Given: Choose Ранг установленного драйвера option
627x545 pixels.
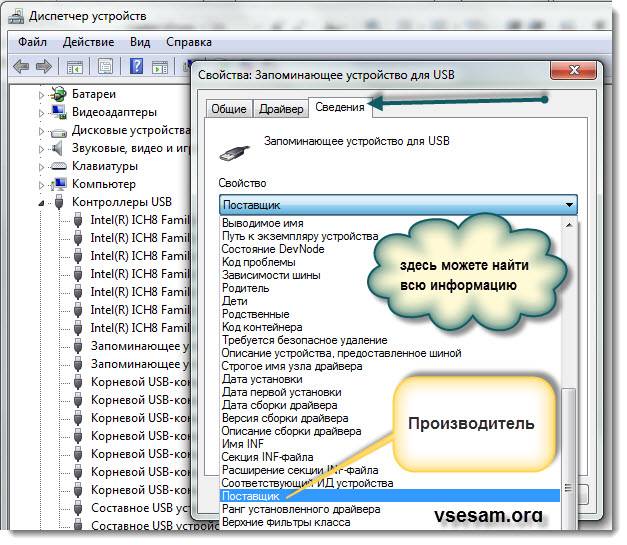Looking at the screenshot, I should [301, 509].
